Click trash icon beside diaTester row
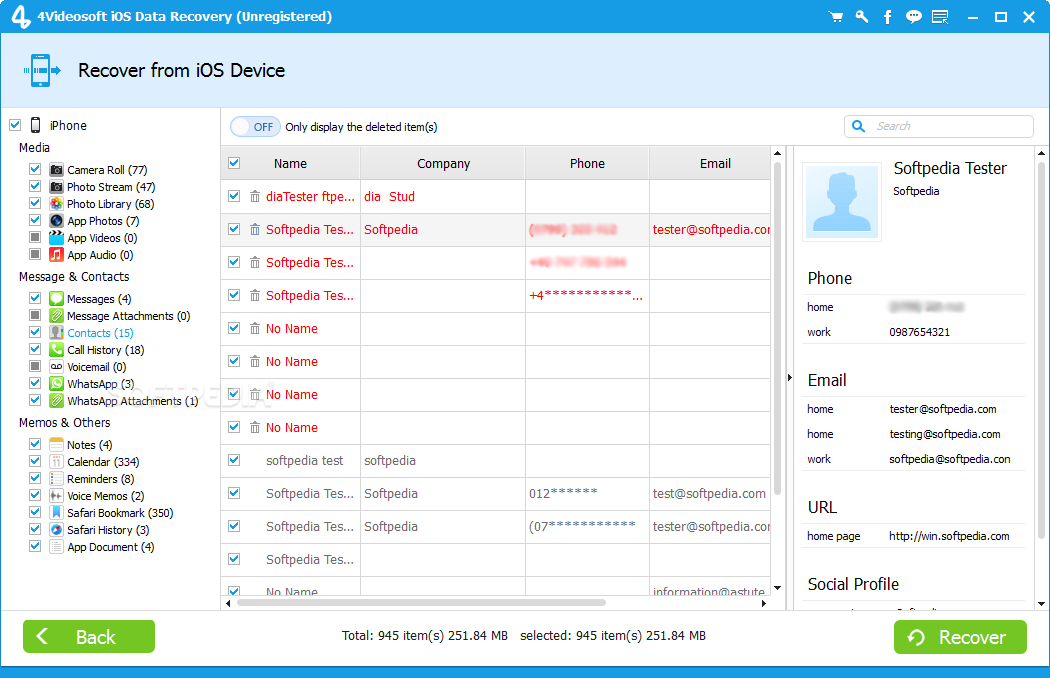This screenshot has width=1050, height=678. [255, 196]
